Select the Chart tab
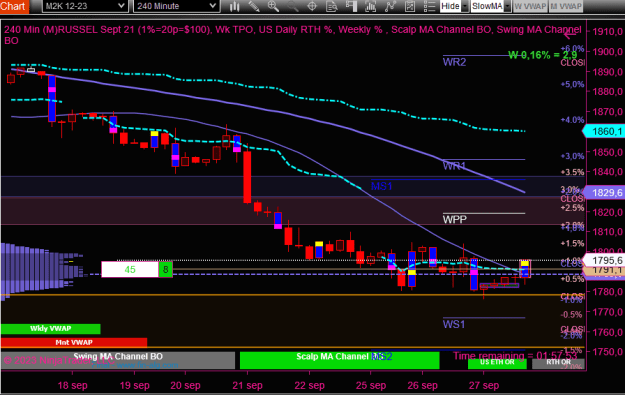This screenshot has width=625, height=395. tap(14, 6)
